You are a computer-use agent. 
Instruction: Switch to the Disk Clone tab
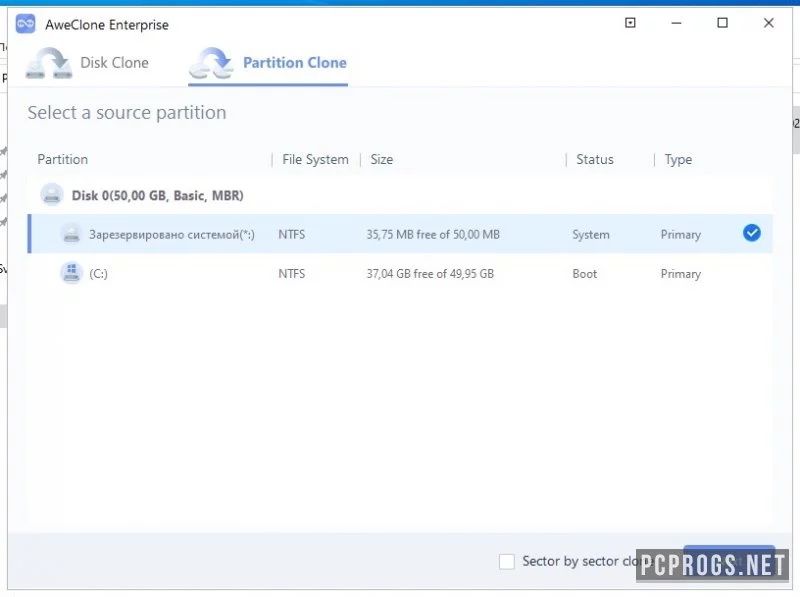coord(88,63)
